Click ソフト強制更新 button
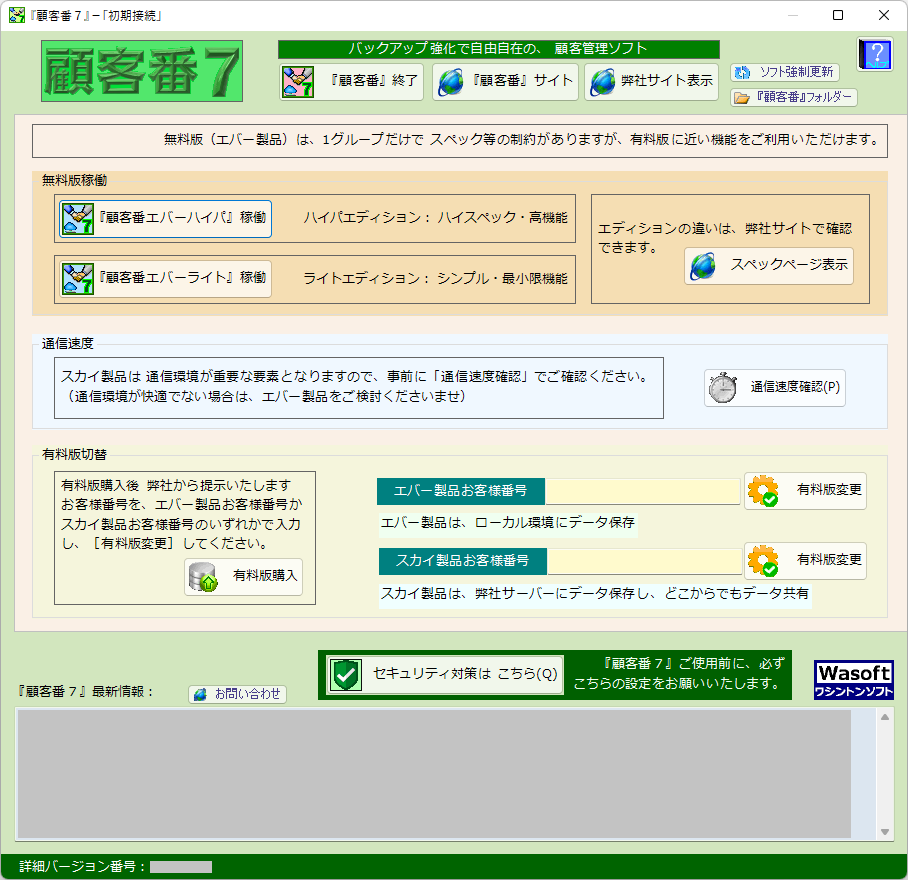908x880 pixels. [x=784, y=72]
